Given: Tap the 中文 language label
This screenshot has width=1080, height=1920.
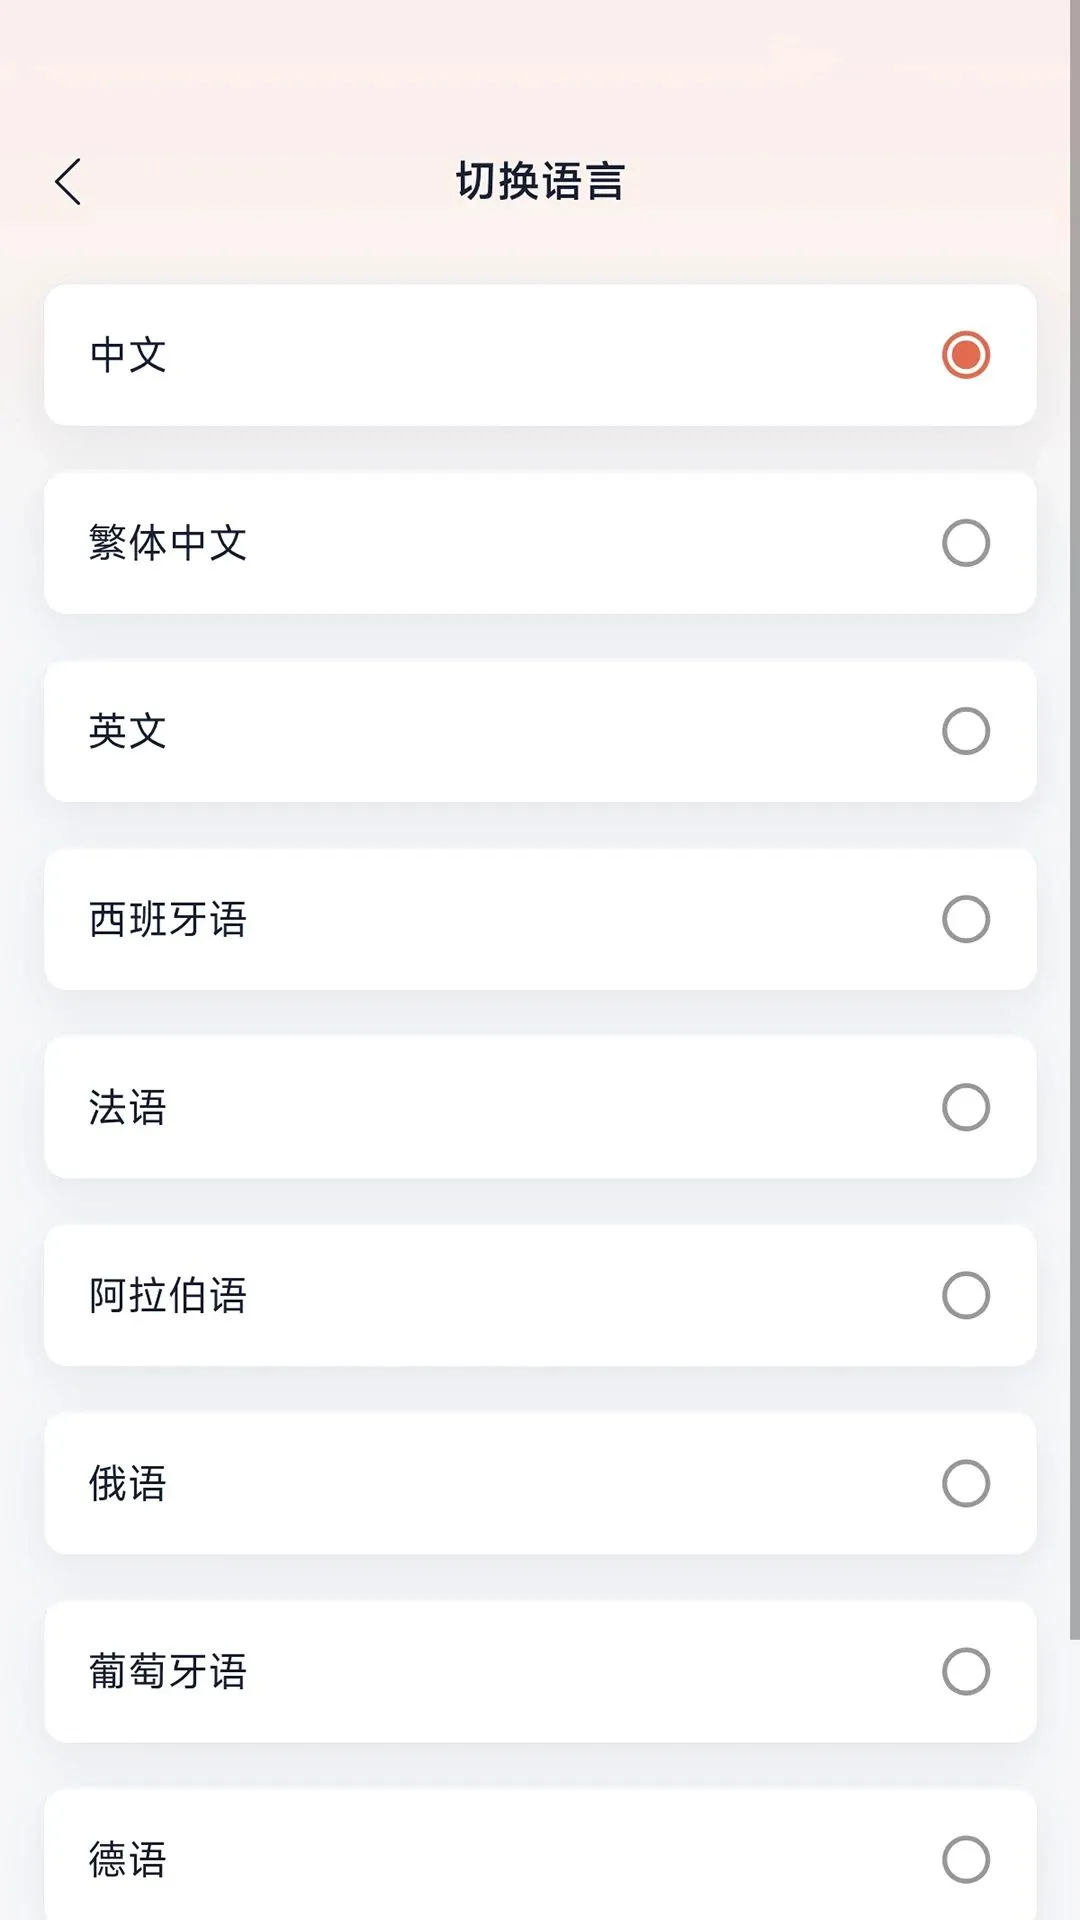Looking at the screenshot, I should [128, 355].
